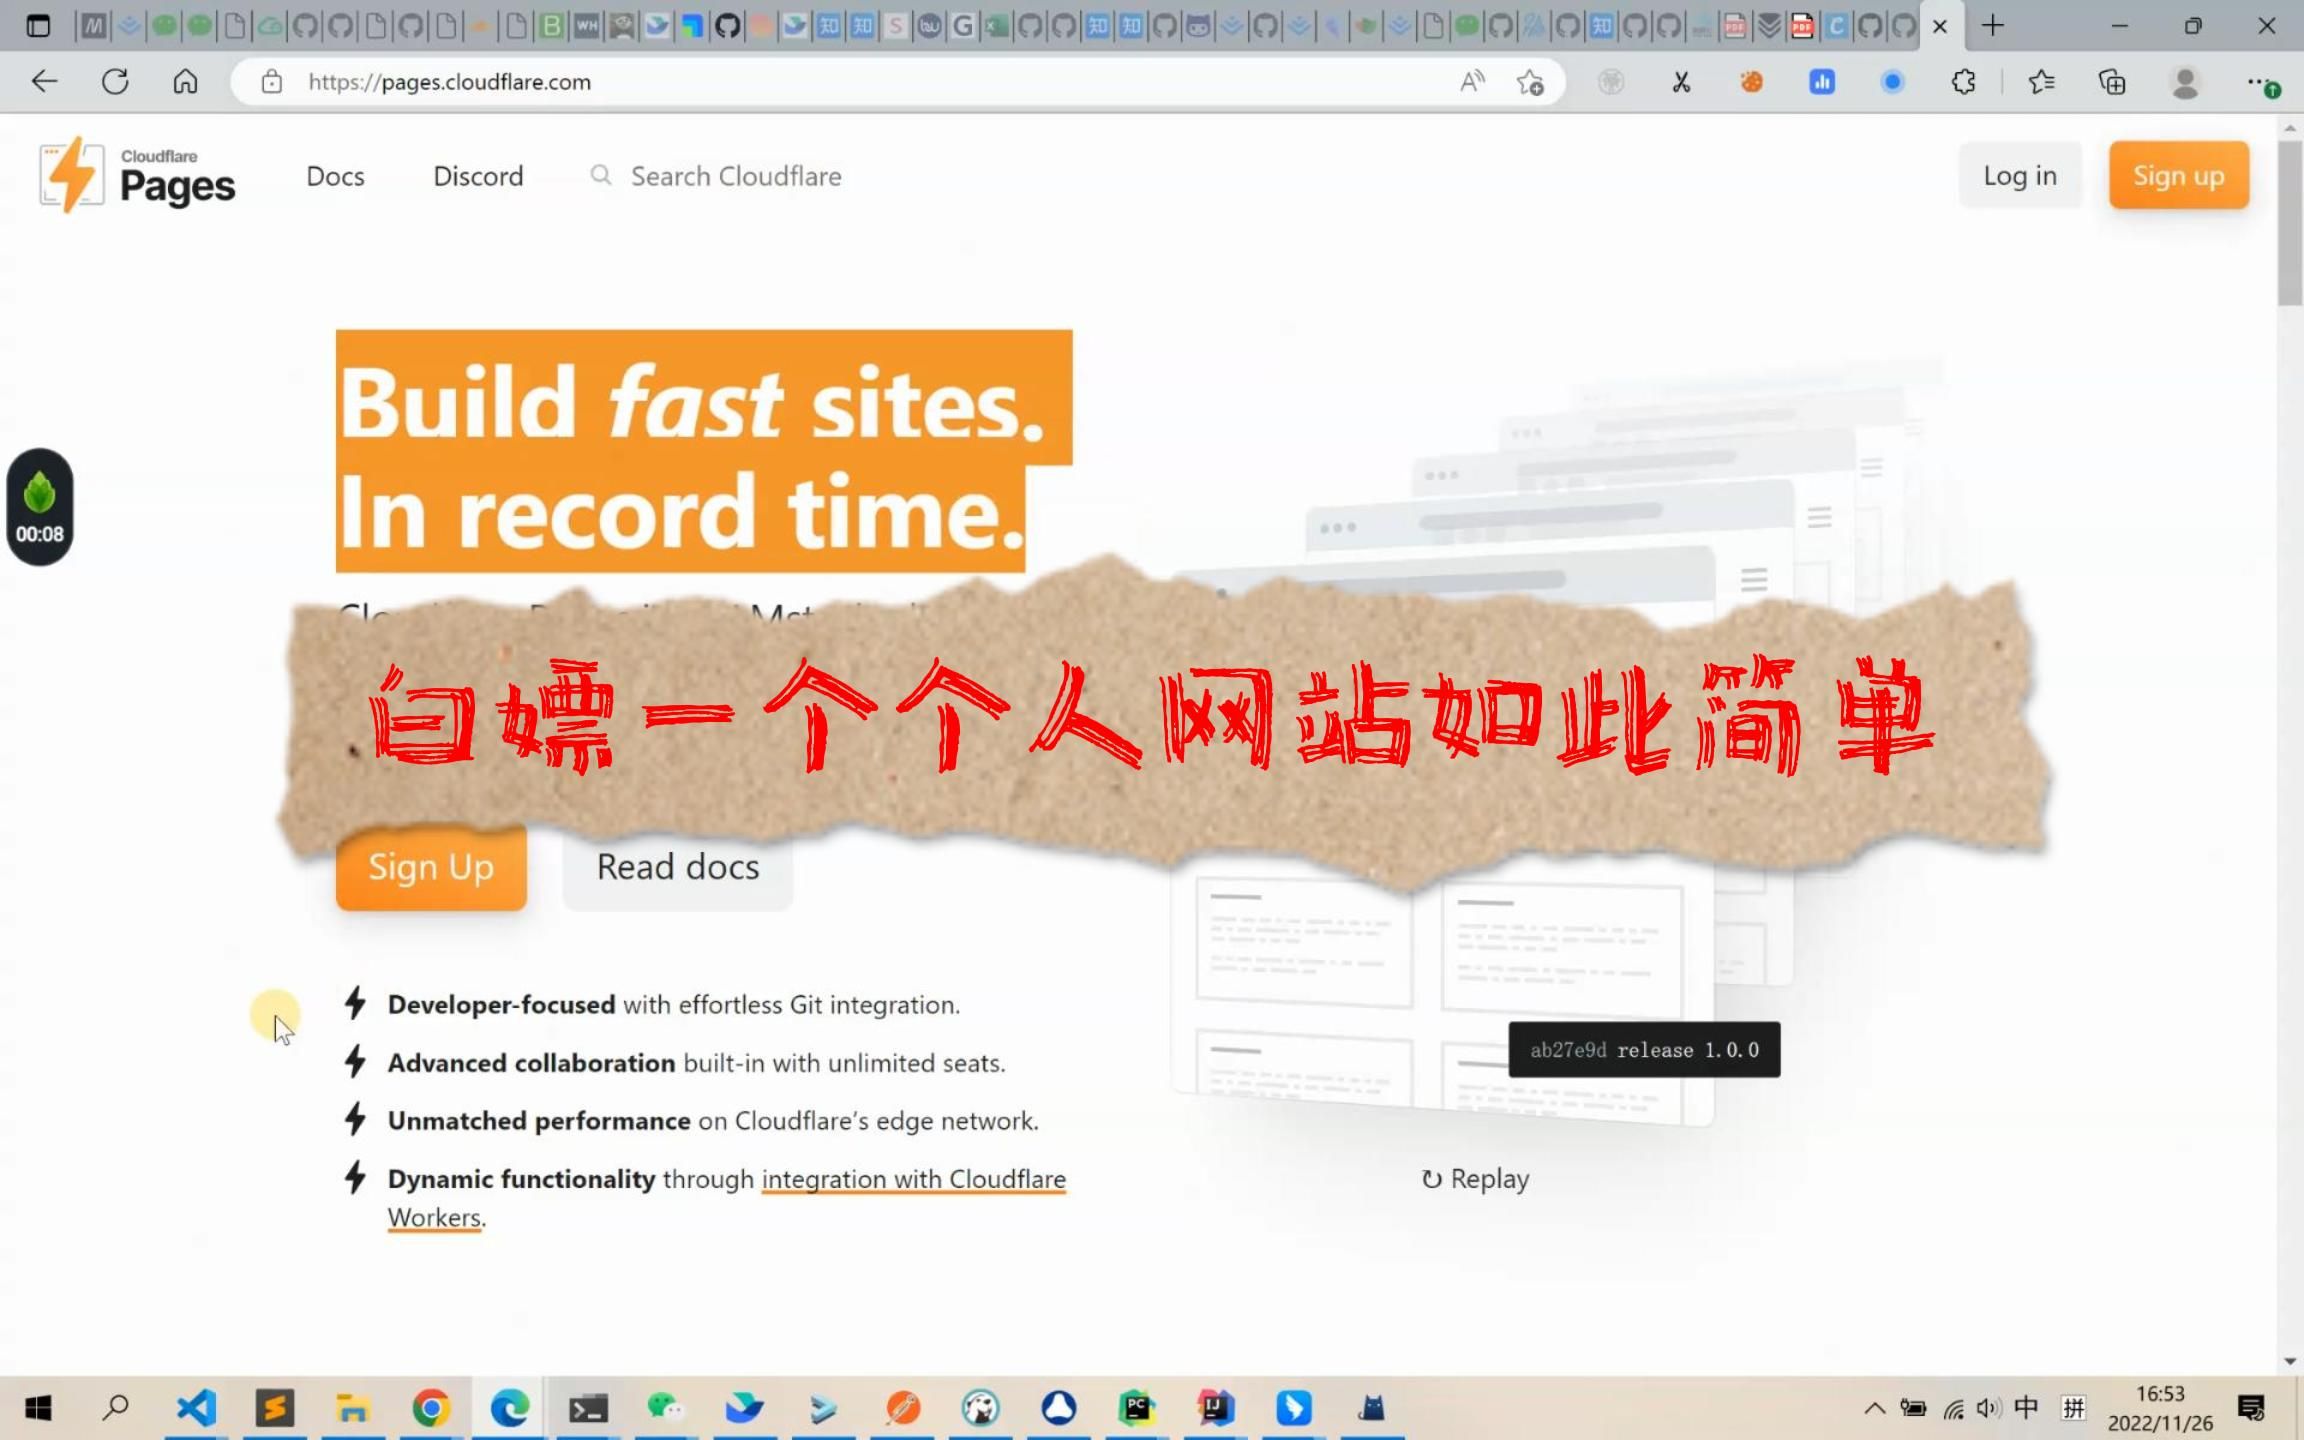Click the page vertical scrollbar thumb
Image resolution: width=2304 pixels, height=1440 pixels.
click(x=2290, y=222)
